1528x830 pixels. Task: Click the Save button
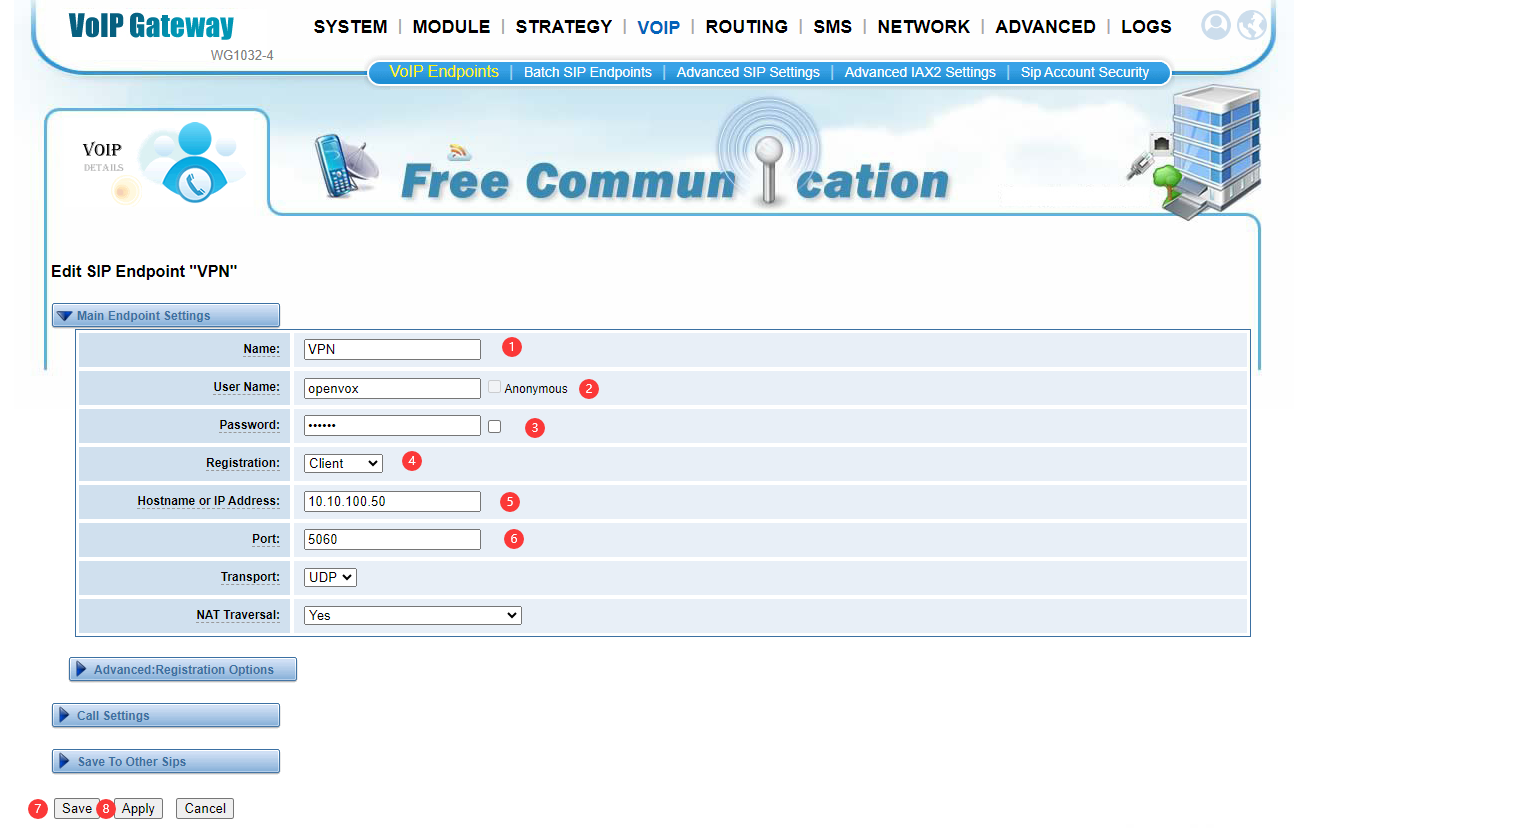point(77,808)
